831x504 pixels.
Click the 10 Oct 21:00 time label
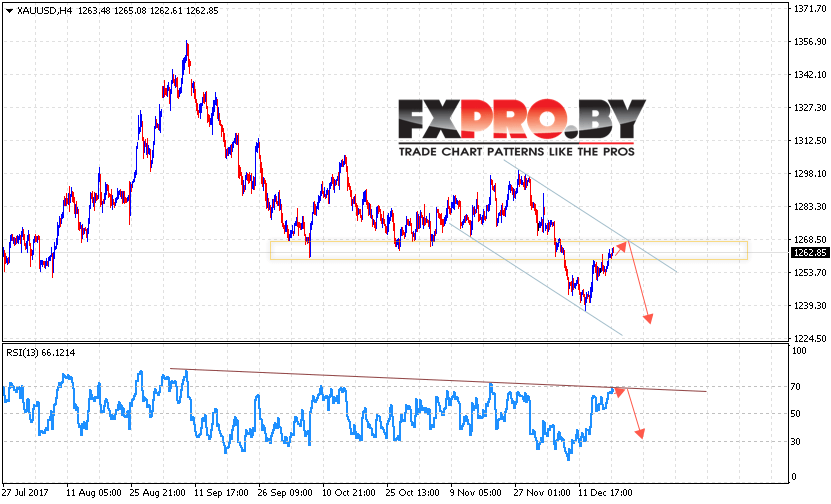click(x=349, y=492)
